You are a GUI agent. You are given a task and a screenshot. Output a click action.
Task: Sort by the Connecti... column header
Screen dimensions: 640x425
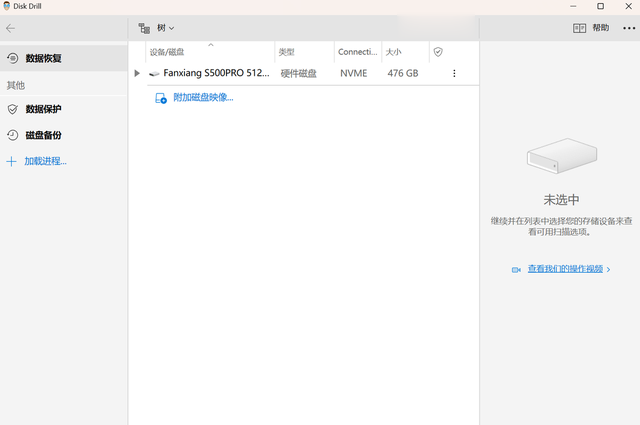click(358, 52)
